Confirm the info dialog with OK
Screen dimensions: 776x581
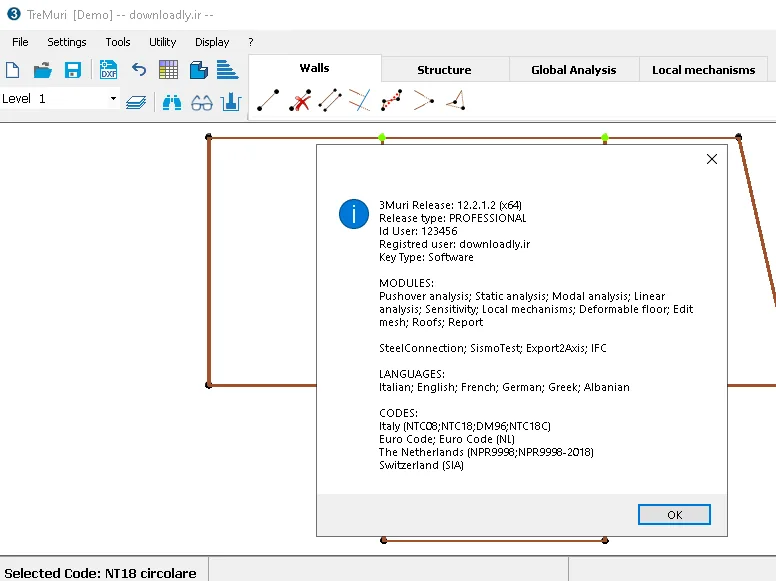(674, 515)
